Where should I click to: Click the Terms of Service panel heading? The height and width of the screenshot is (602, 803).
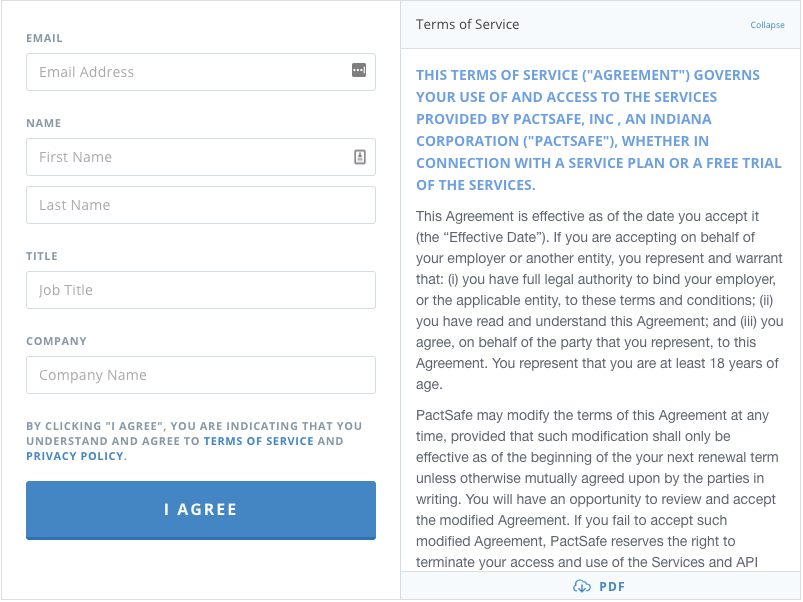point(467,25)
